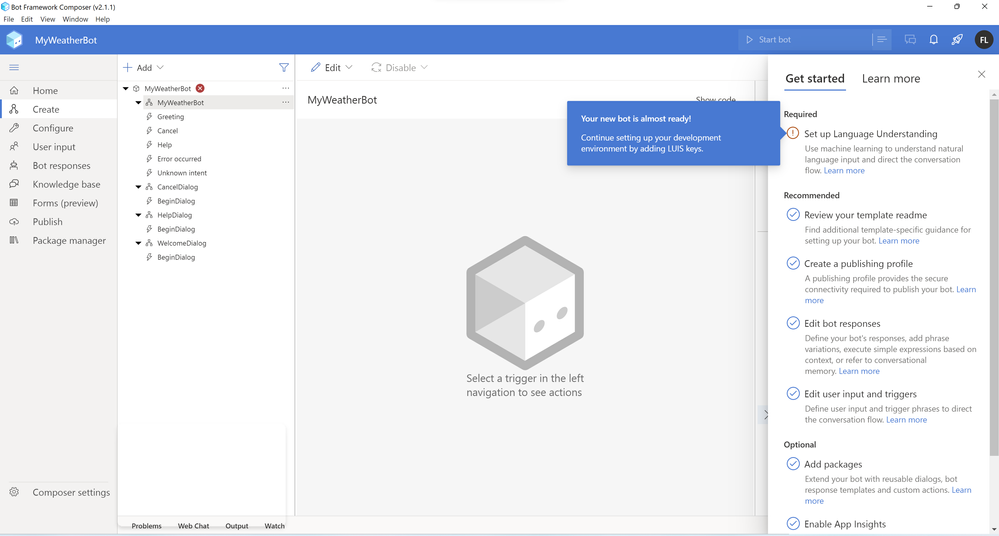Collapse the MyWeatherBot dialog node

[x=138, y=103]
